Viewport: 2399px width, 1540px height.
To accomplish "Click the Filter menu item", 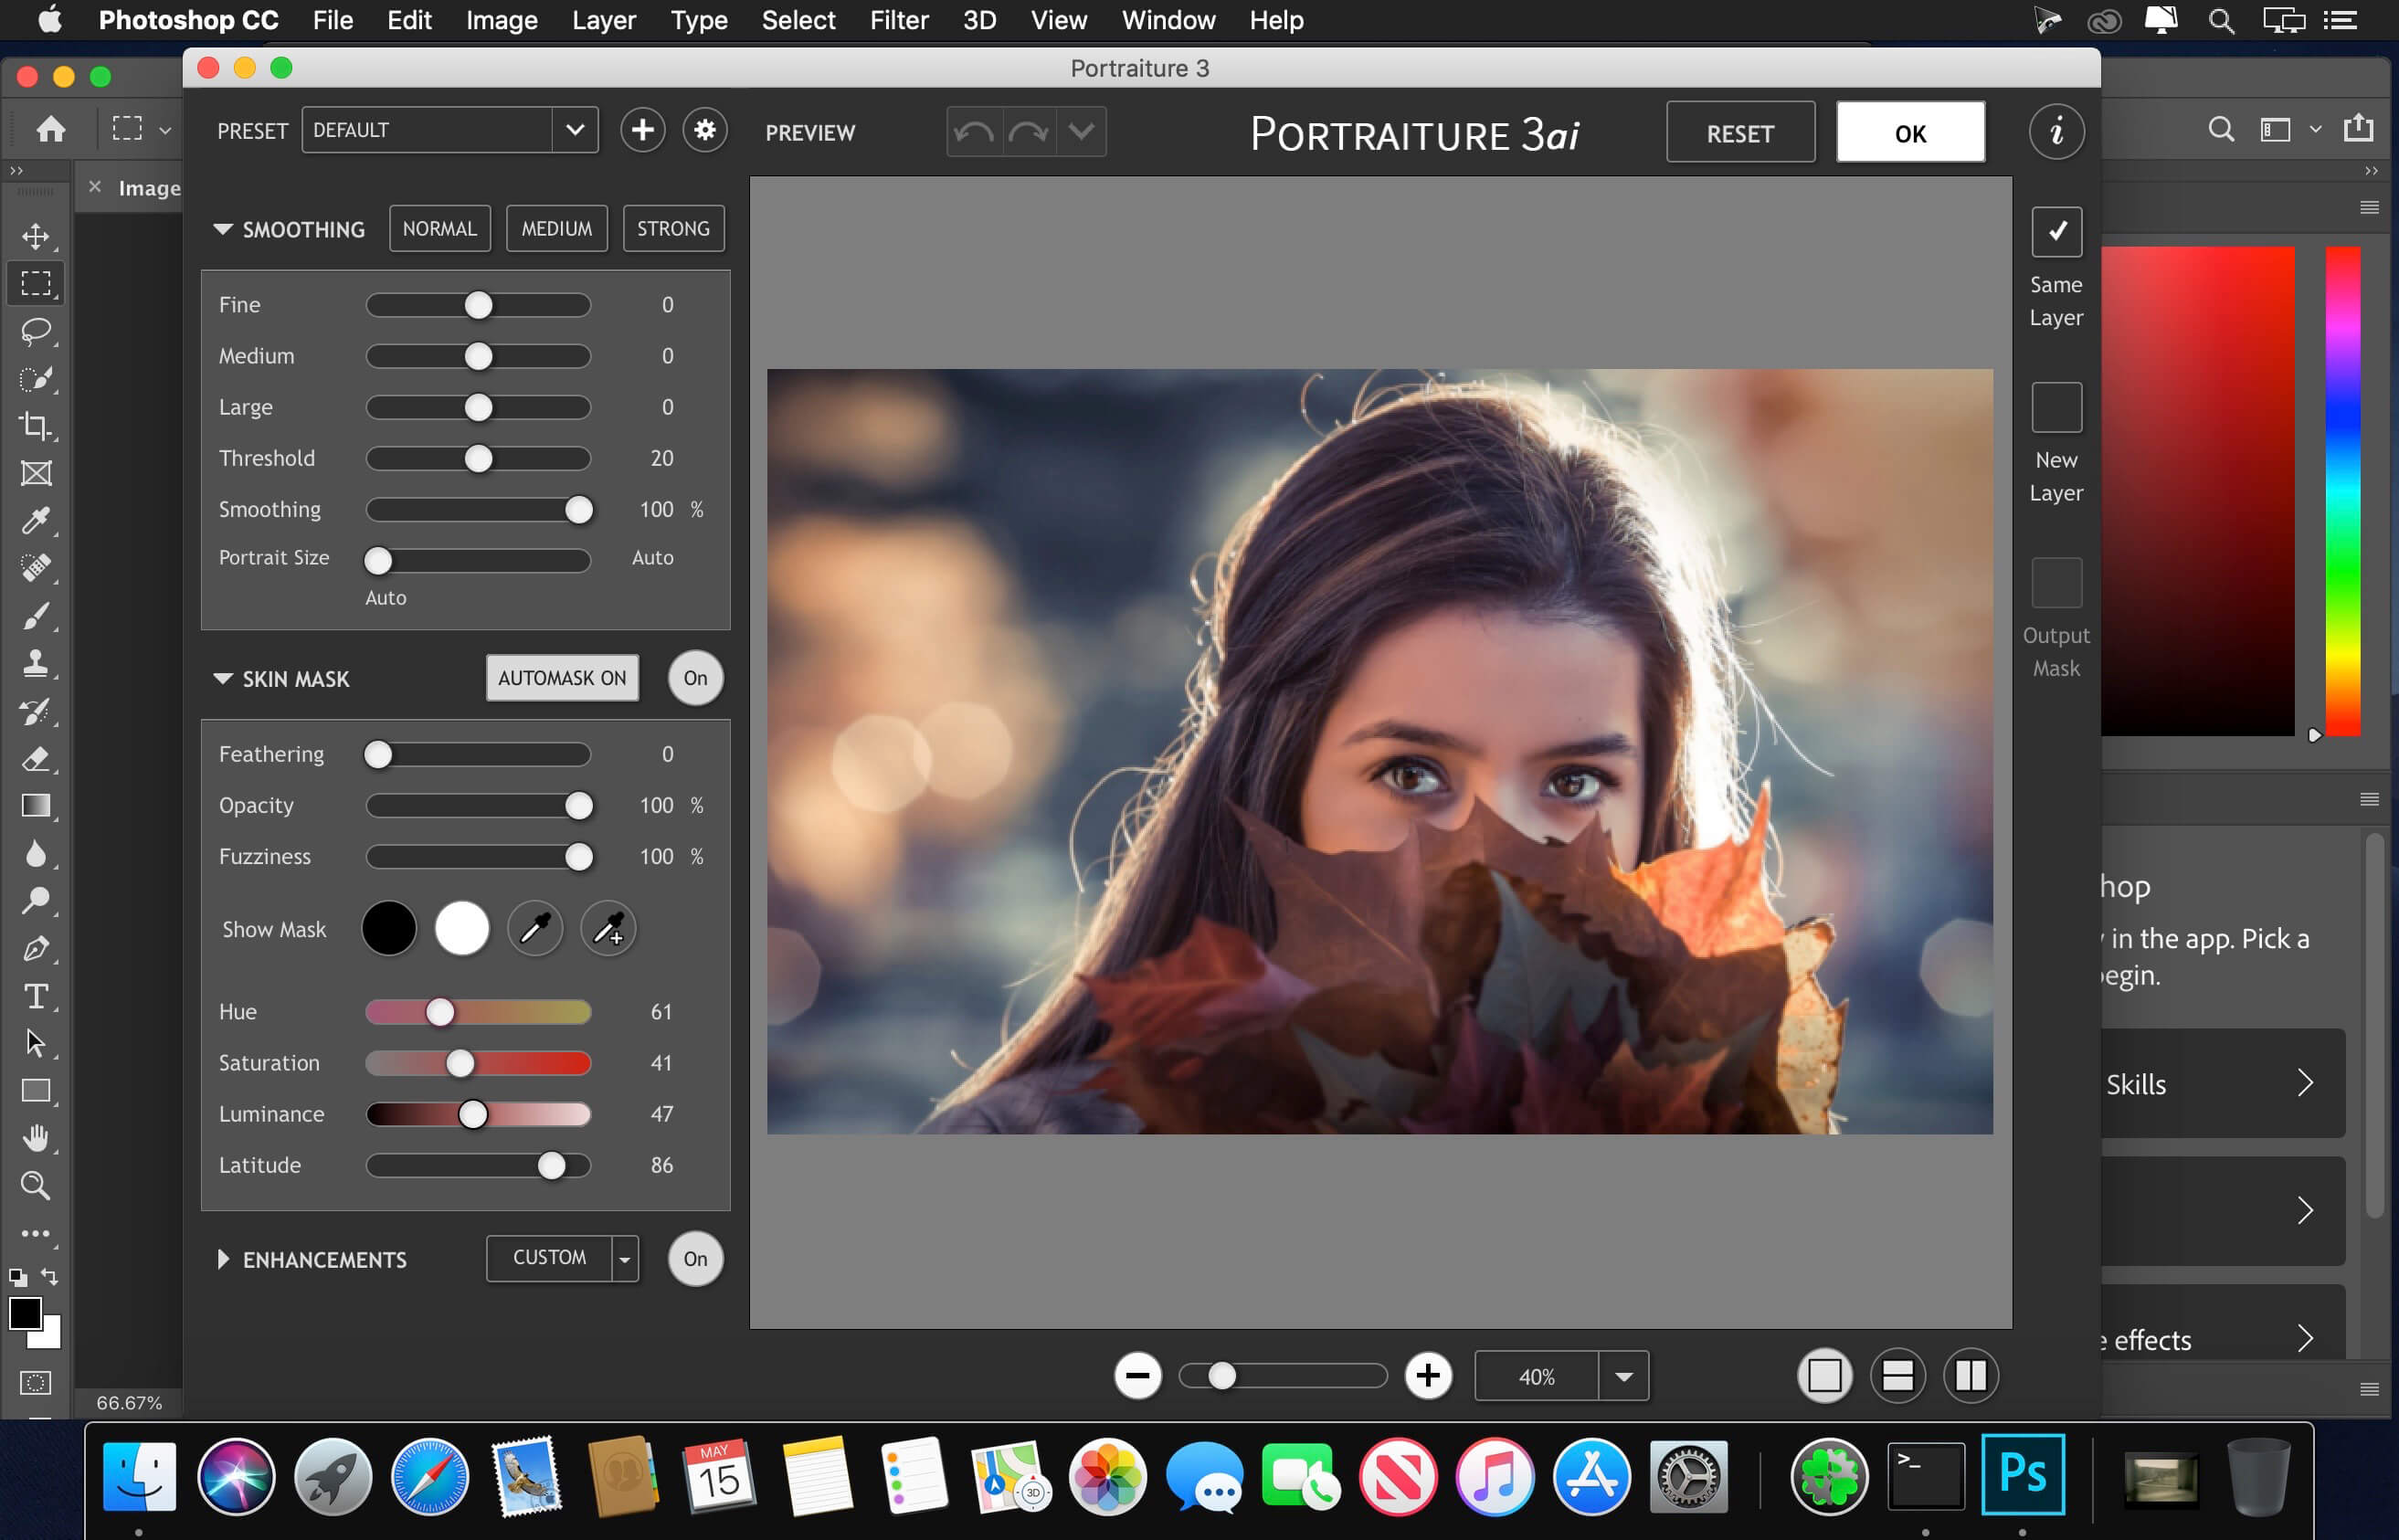I will (x=897, y=19).
